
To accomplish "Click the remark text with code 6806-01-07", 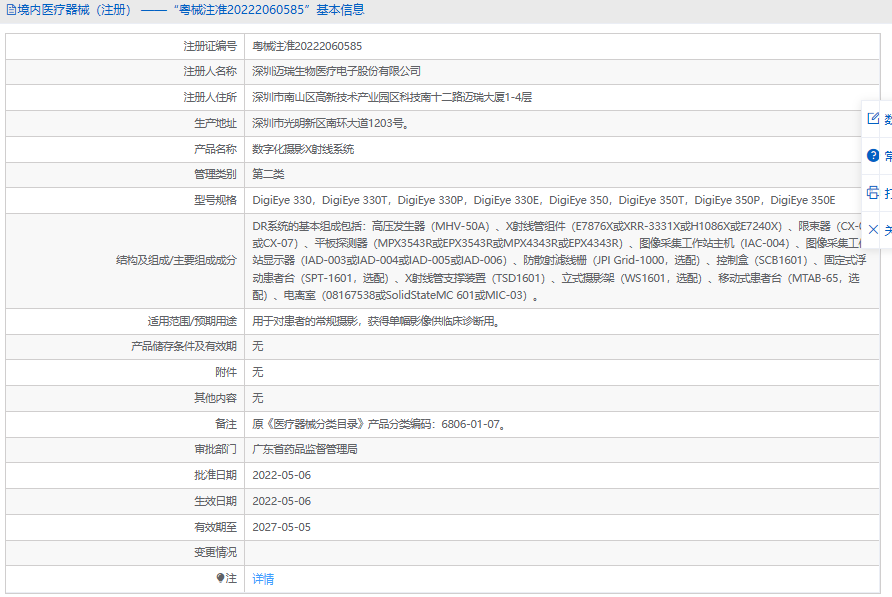I will (x=379, y=424).
